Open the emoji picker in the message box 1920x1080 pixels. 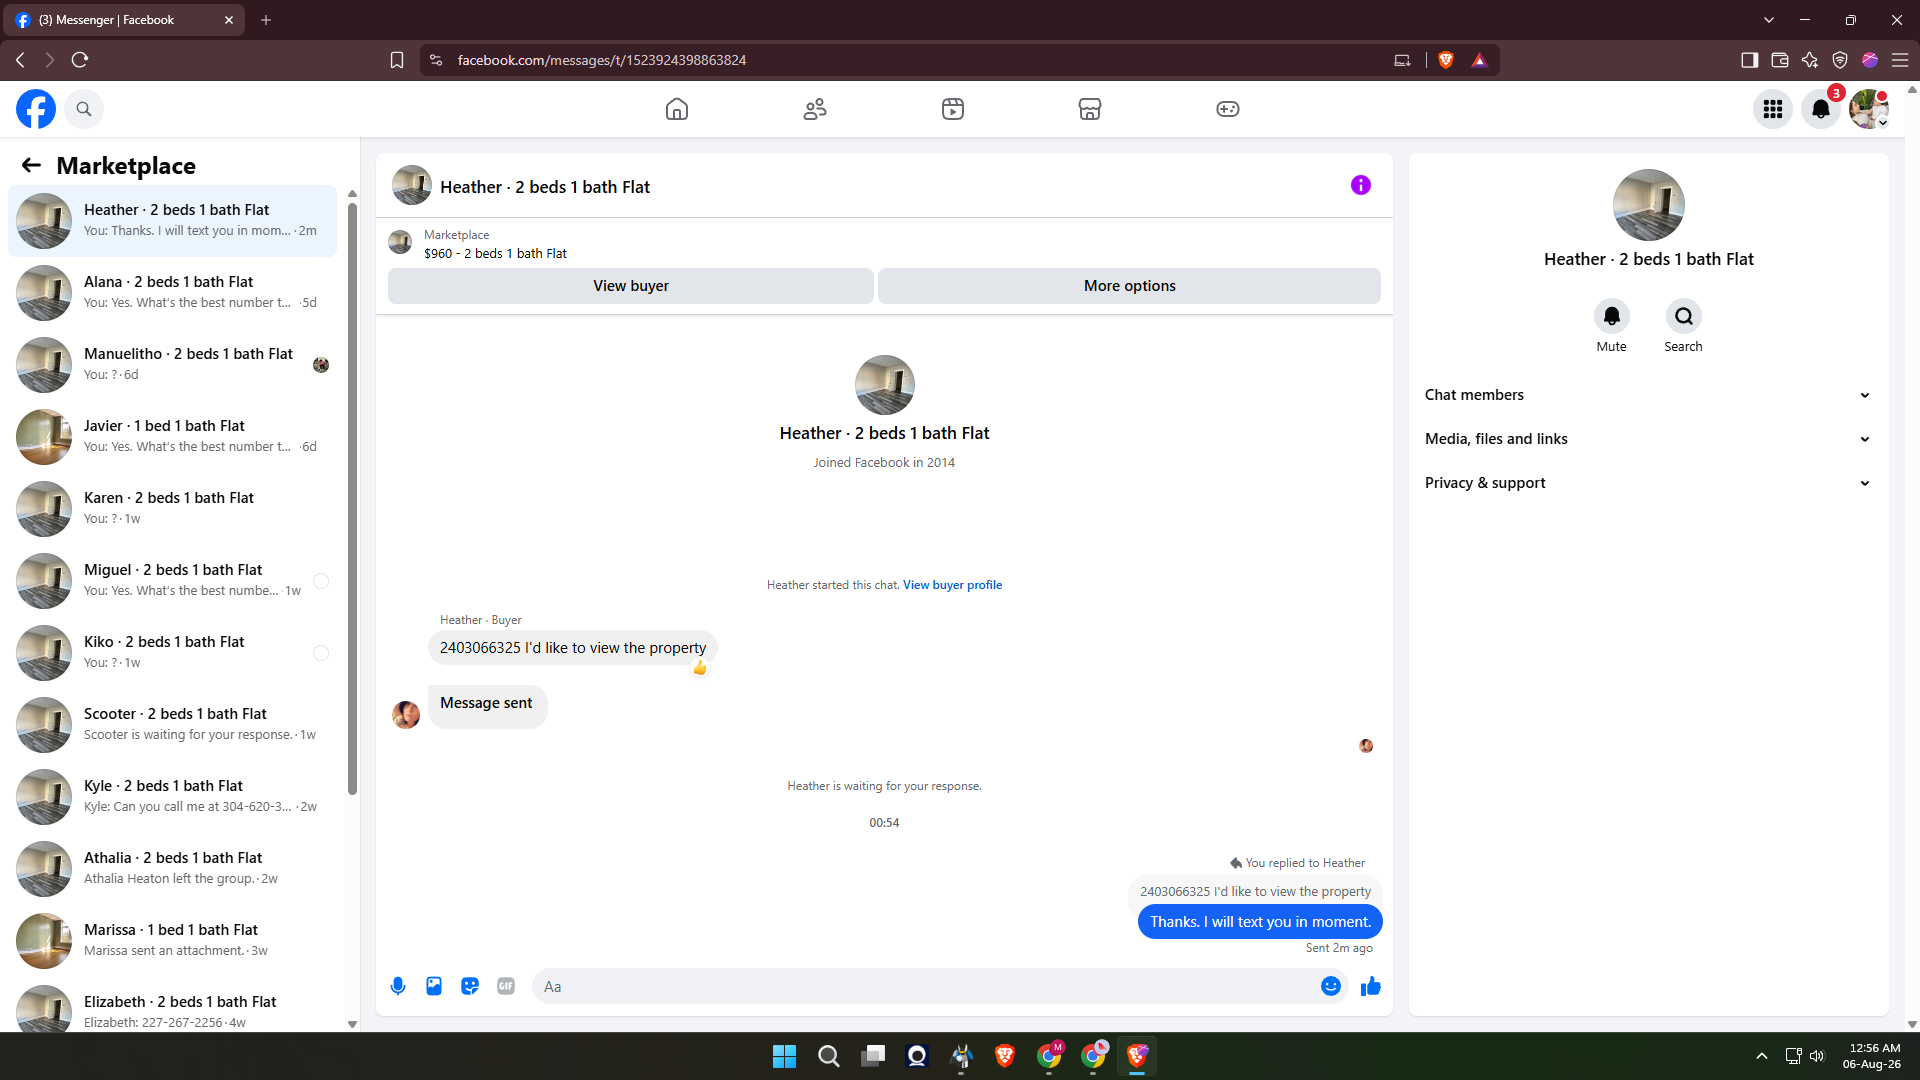pyautogui.click(x=1331, y=986)
